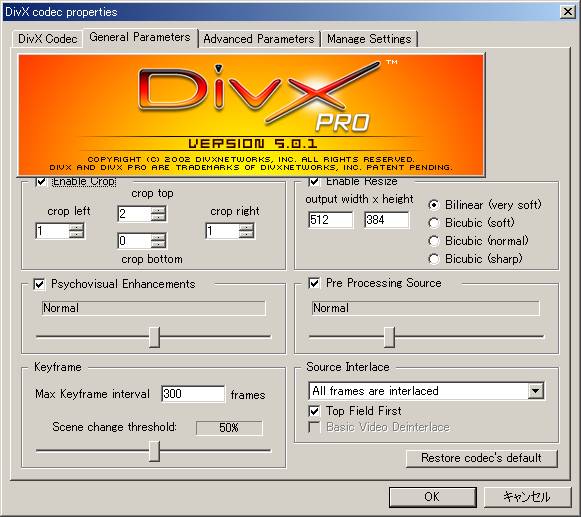Viewport: 581px width, 517px height.
Task: Click the crop left input field
Action: click(x=52, y=231)
